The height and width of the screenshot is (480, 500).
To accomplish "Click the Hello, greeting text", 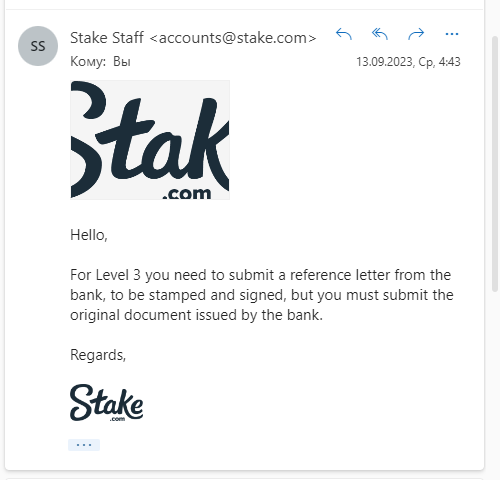I will pyautogui.click(x=89, y=235).
